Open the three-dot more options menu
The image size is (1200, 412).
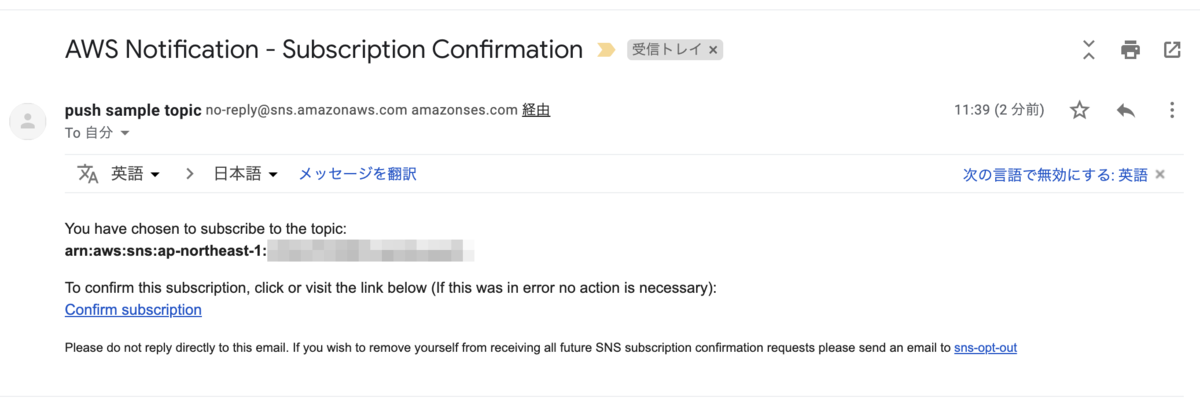tap(1172, 110)
